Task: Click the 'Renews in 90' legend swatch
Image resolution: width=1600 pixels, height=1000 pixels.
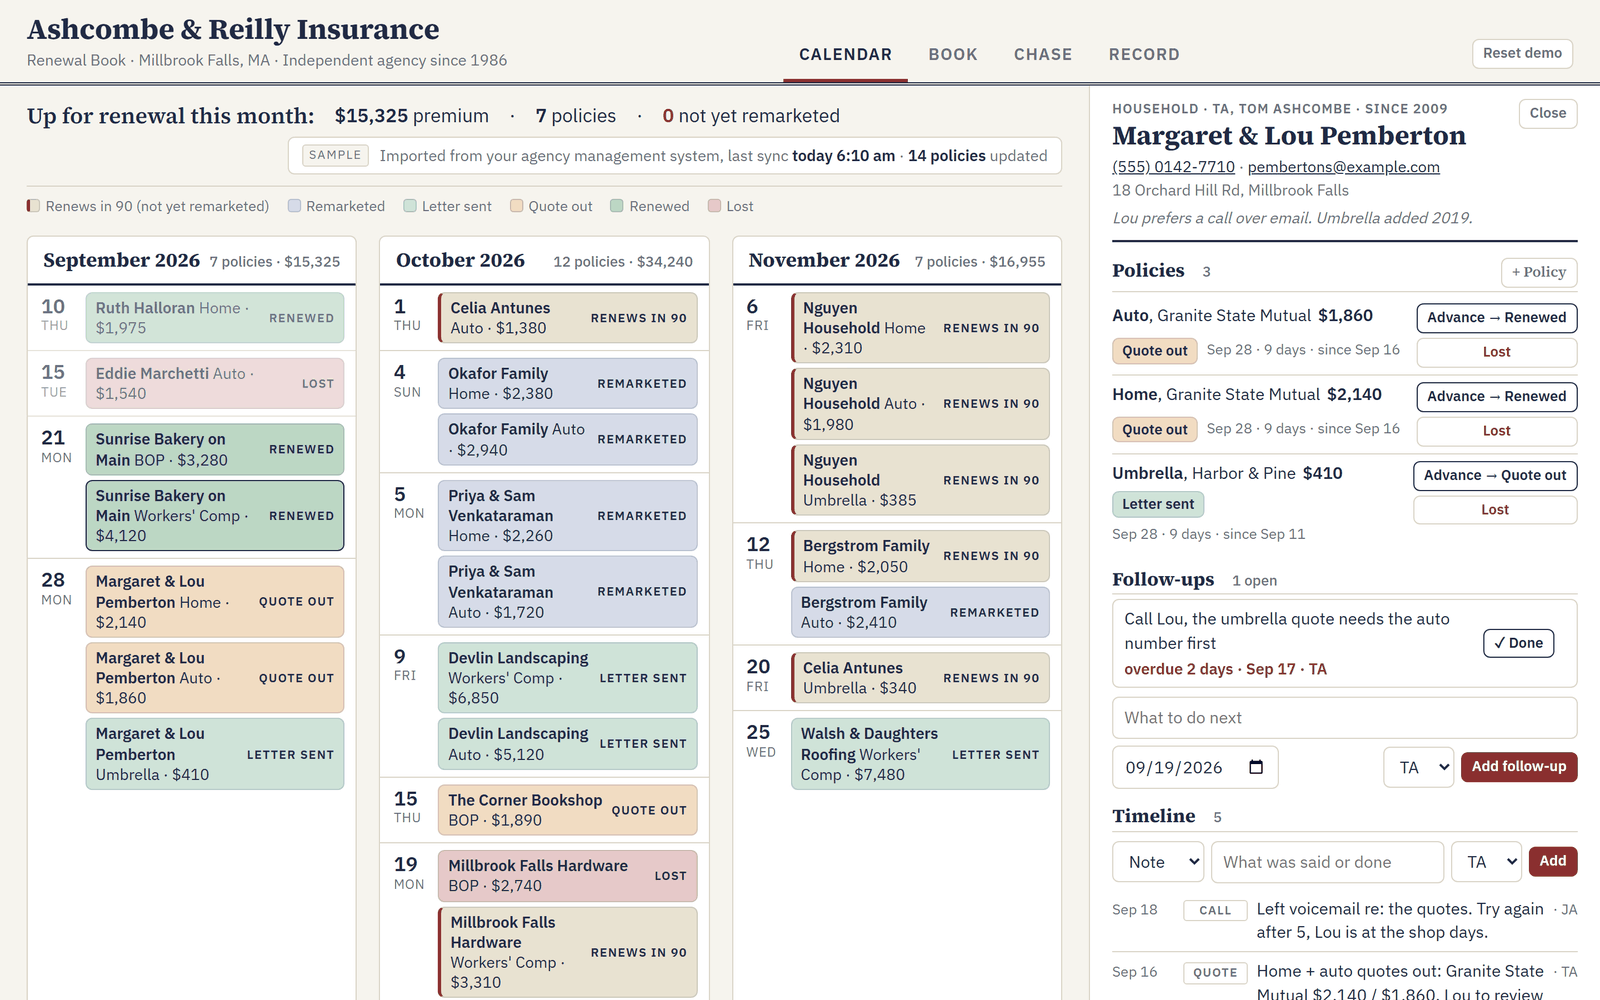Action: pos(33,206)
